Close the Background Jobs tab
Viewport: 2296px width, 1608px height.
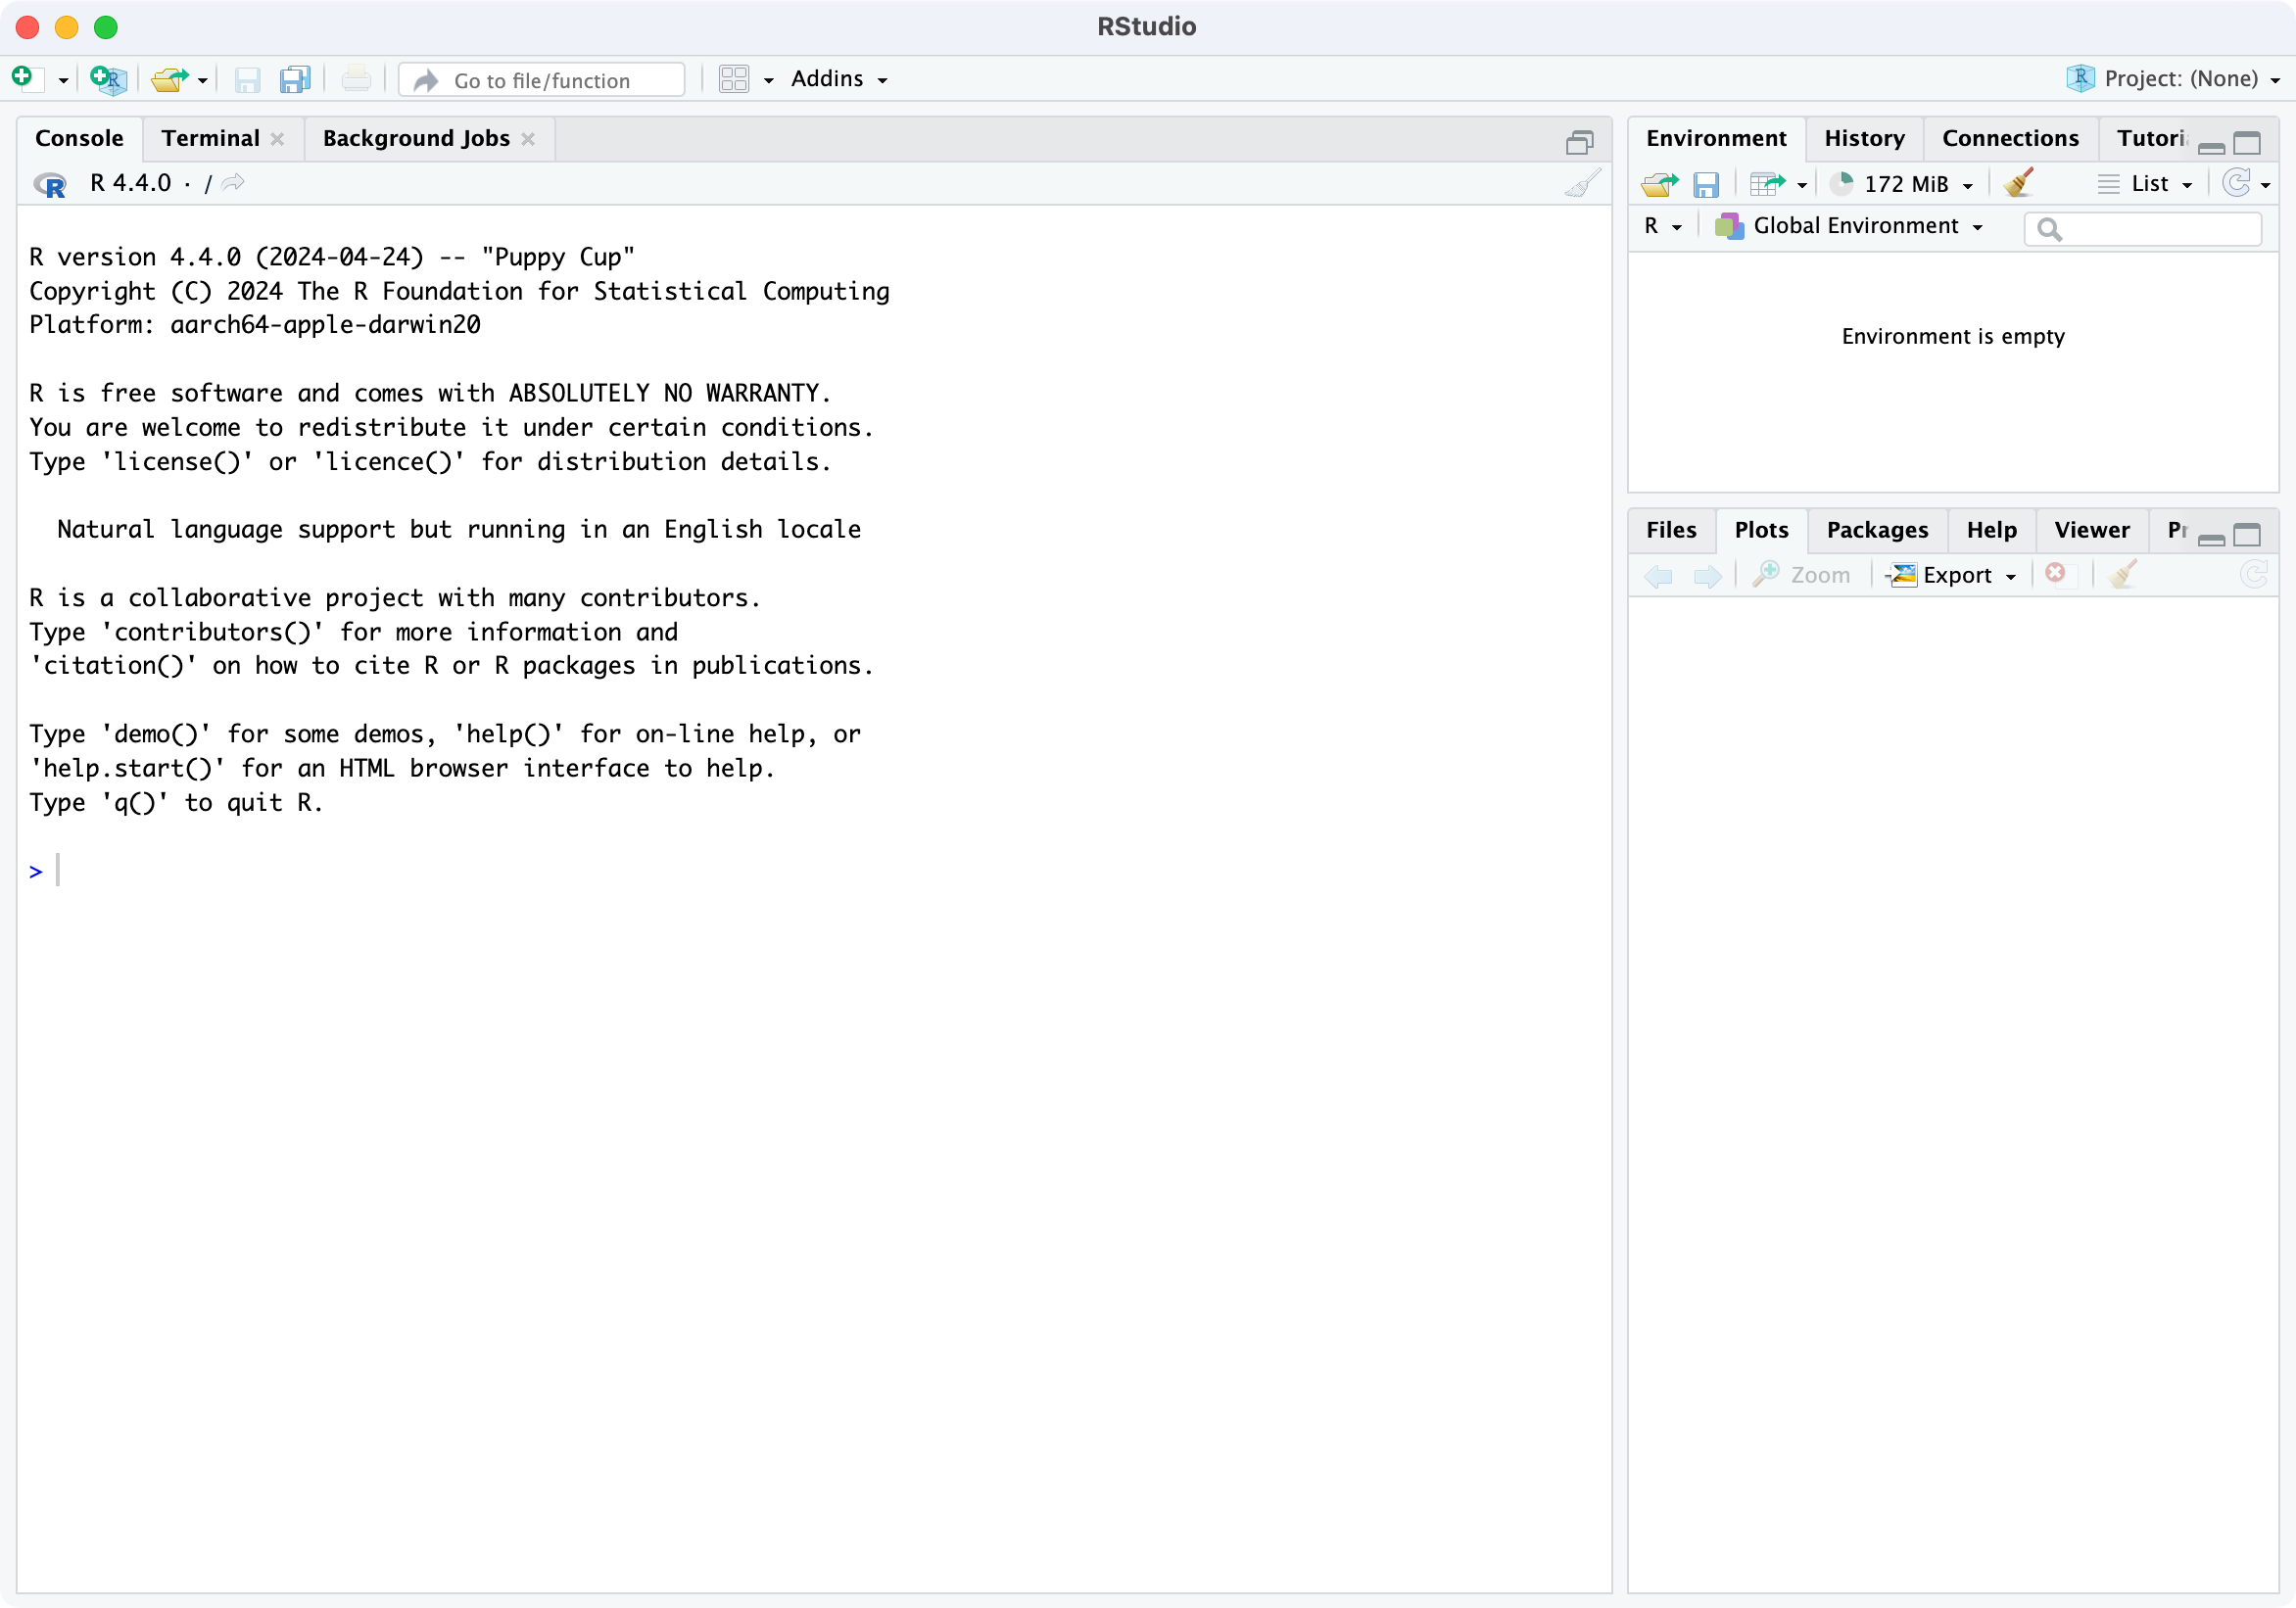528,139
